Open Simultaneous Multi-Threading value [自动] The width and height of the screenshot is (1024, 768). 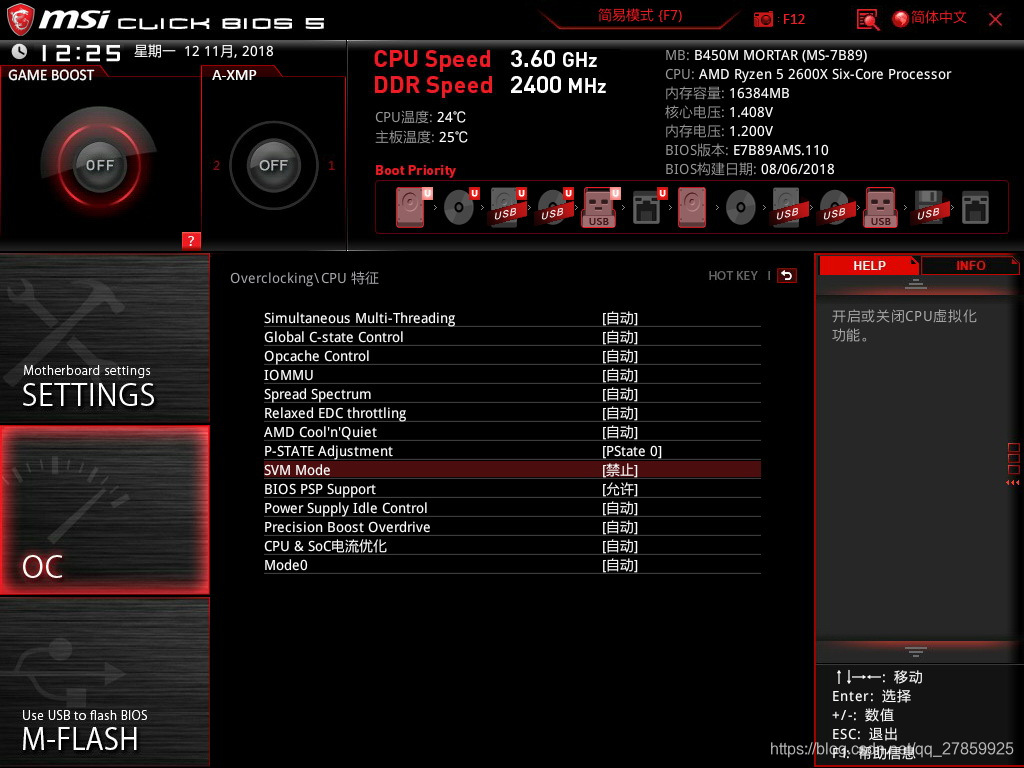[619, 318]
